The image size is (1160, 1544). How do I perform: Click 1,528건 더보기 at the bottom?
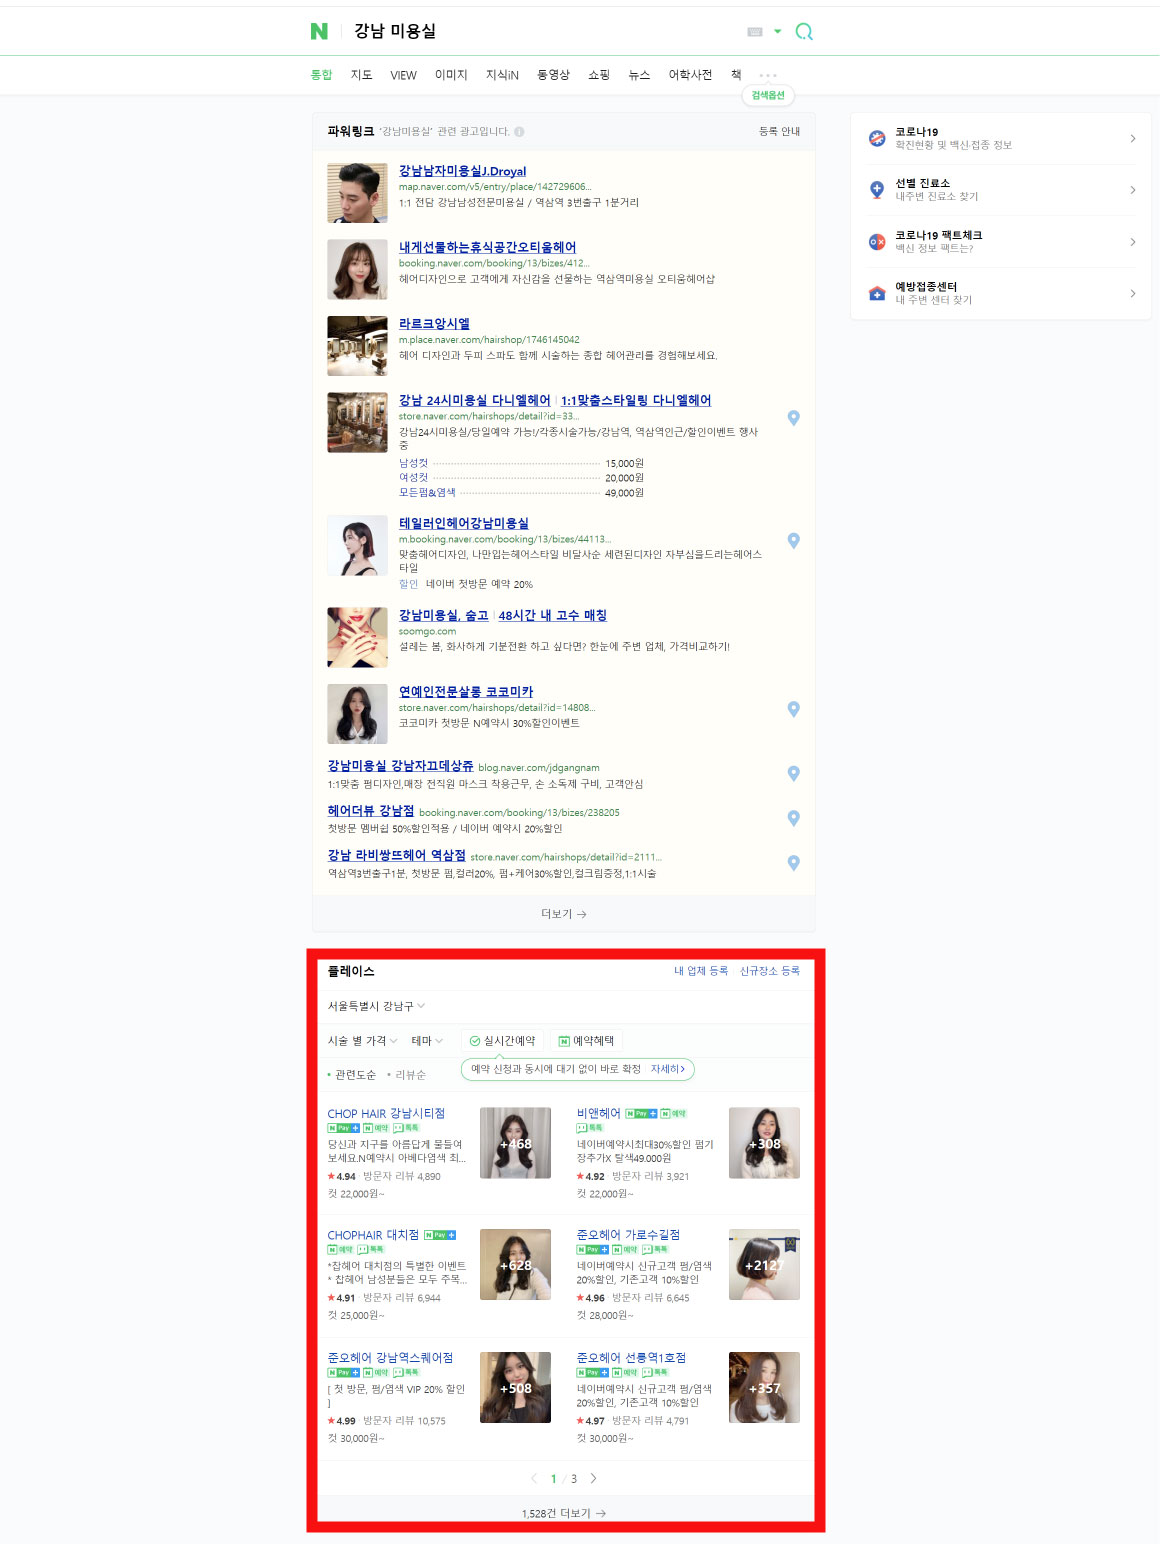564,1514
